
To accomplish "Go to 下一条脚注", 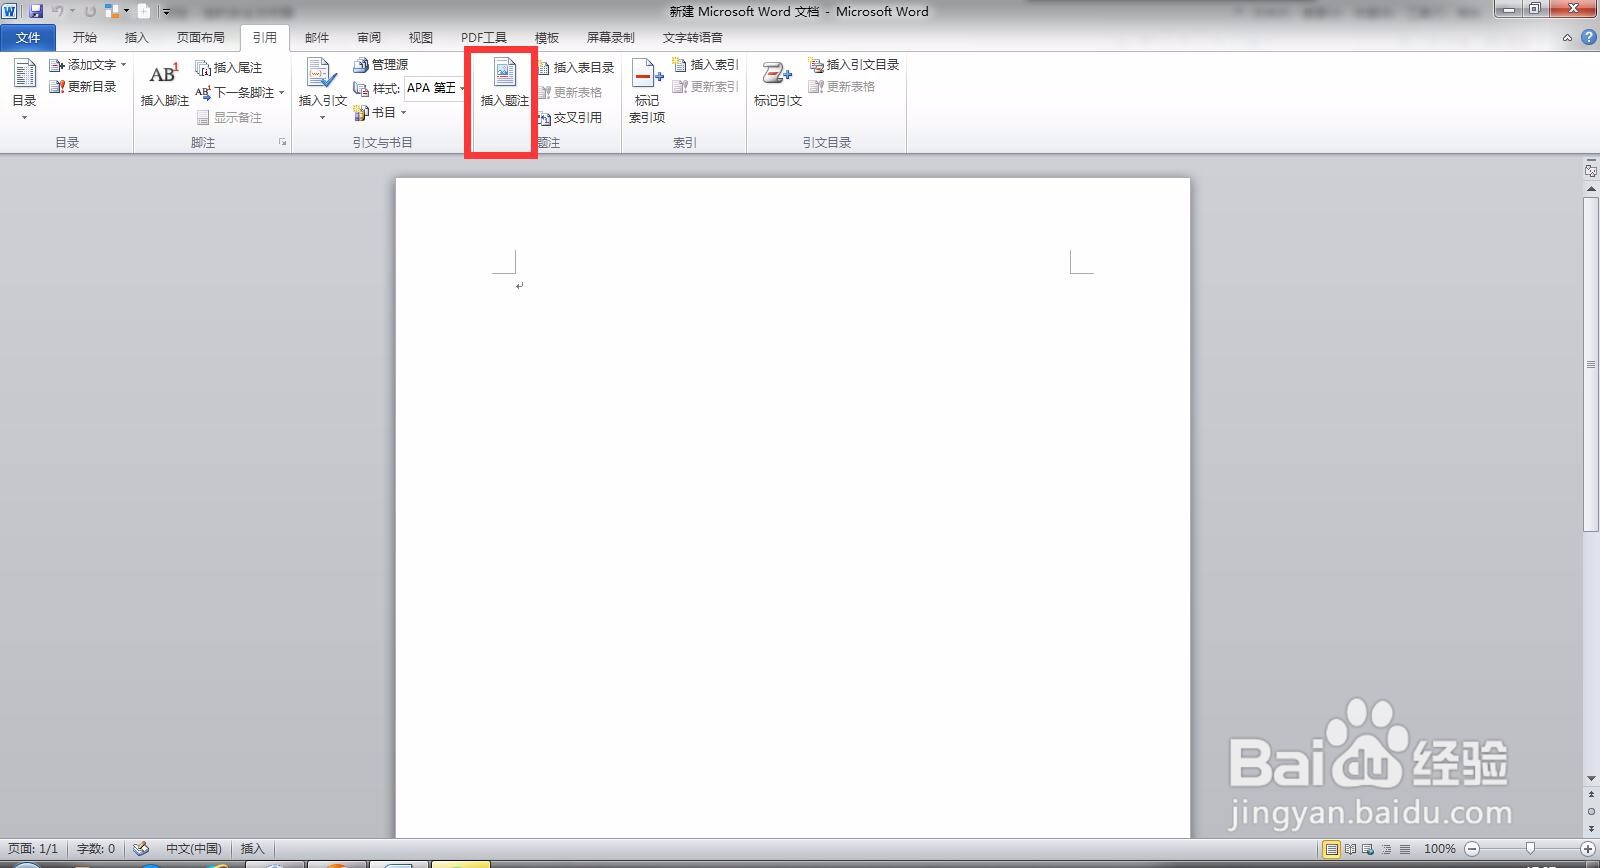I will 235,93.
